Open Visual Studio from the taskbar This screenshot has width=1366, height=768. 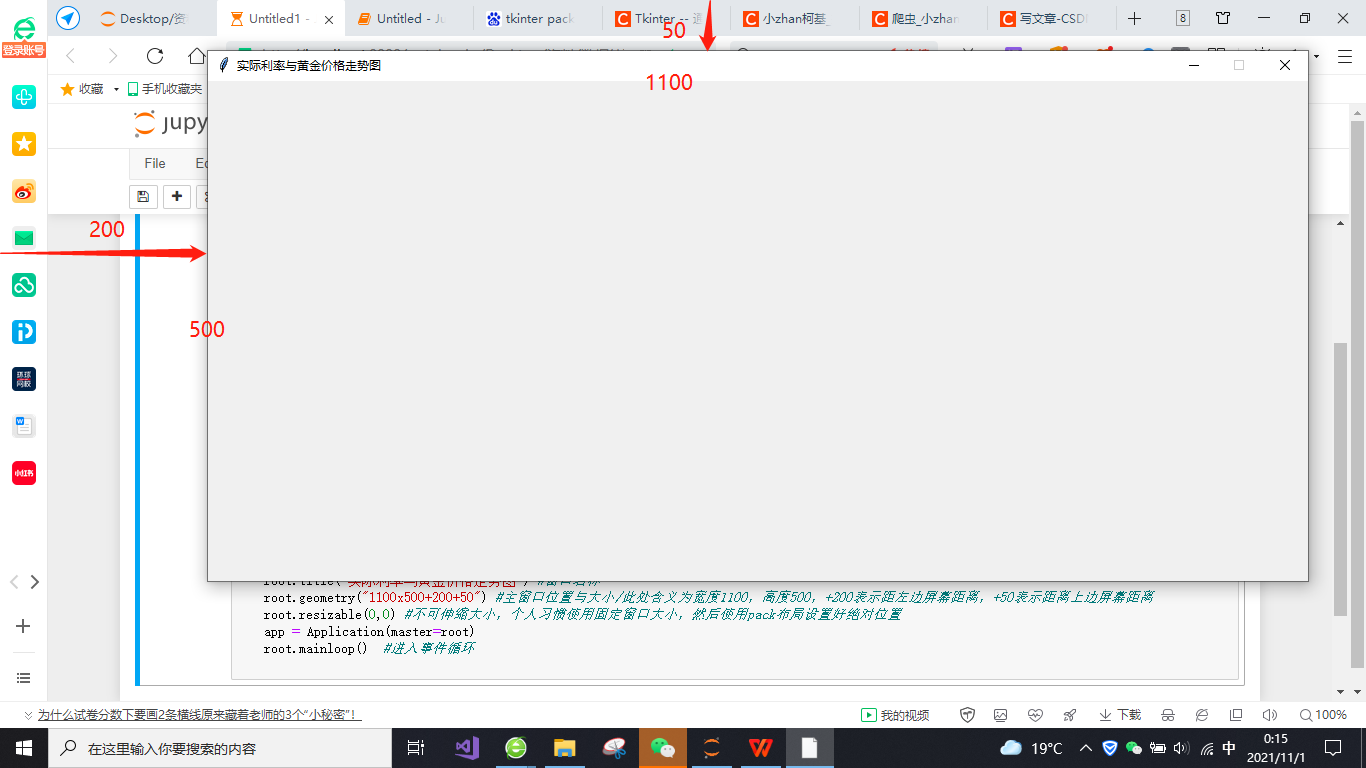point(467,748)
